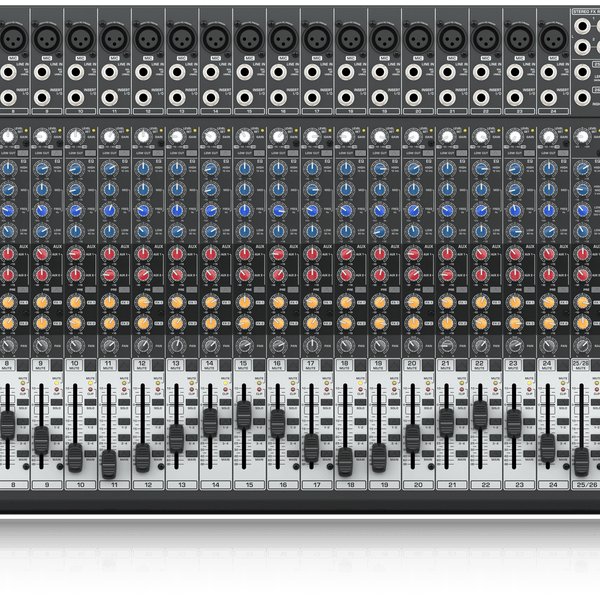The height and width of the screenshot is (600, 600).
Task: Click the channel 14 CLIP LED
Action: 225,390
